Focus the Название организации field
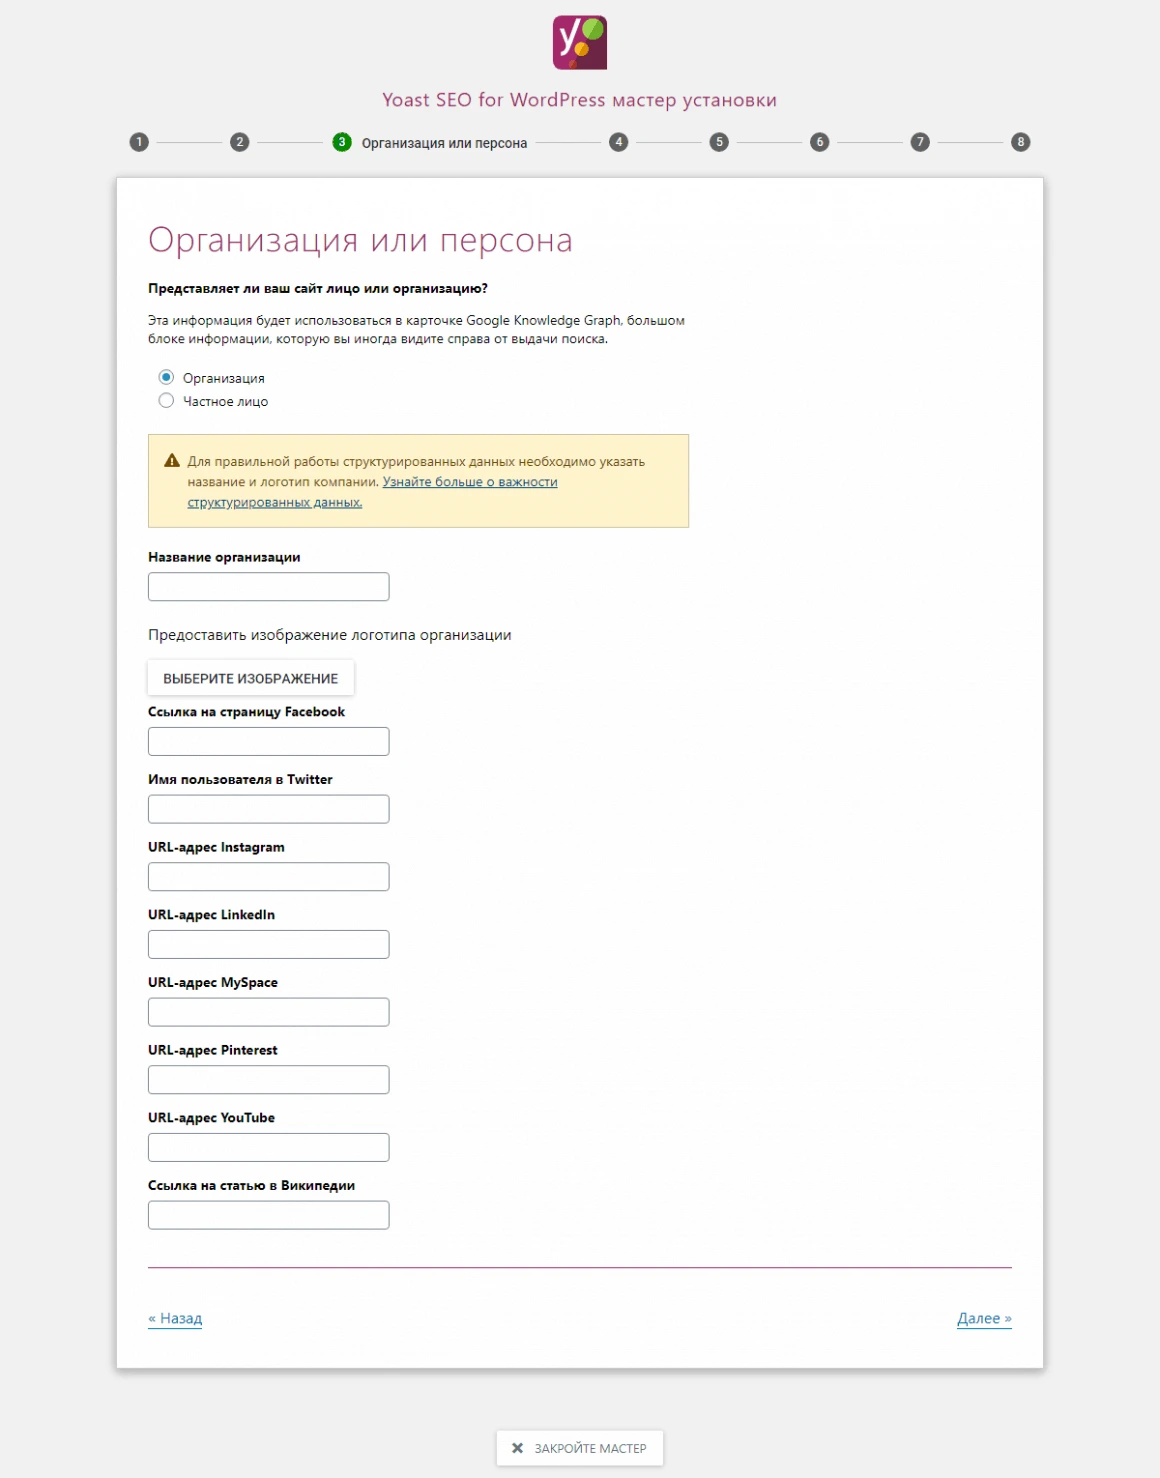 coord(269,587)
